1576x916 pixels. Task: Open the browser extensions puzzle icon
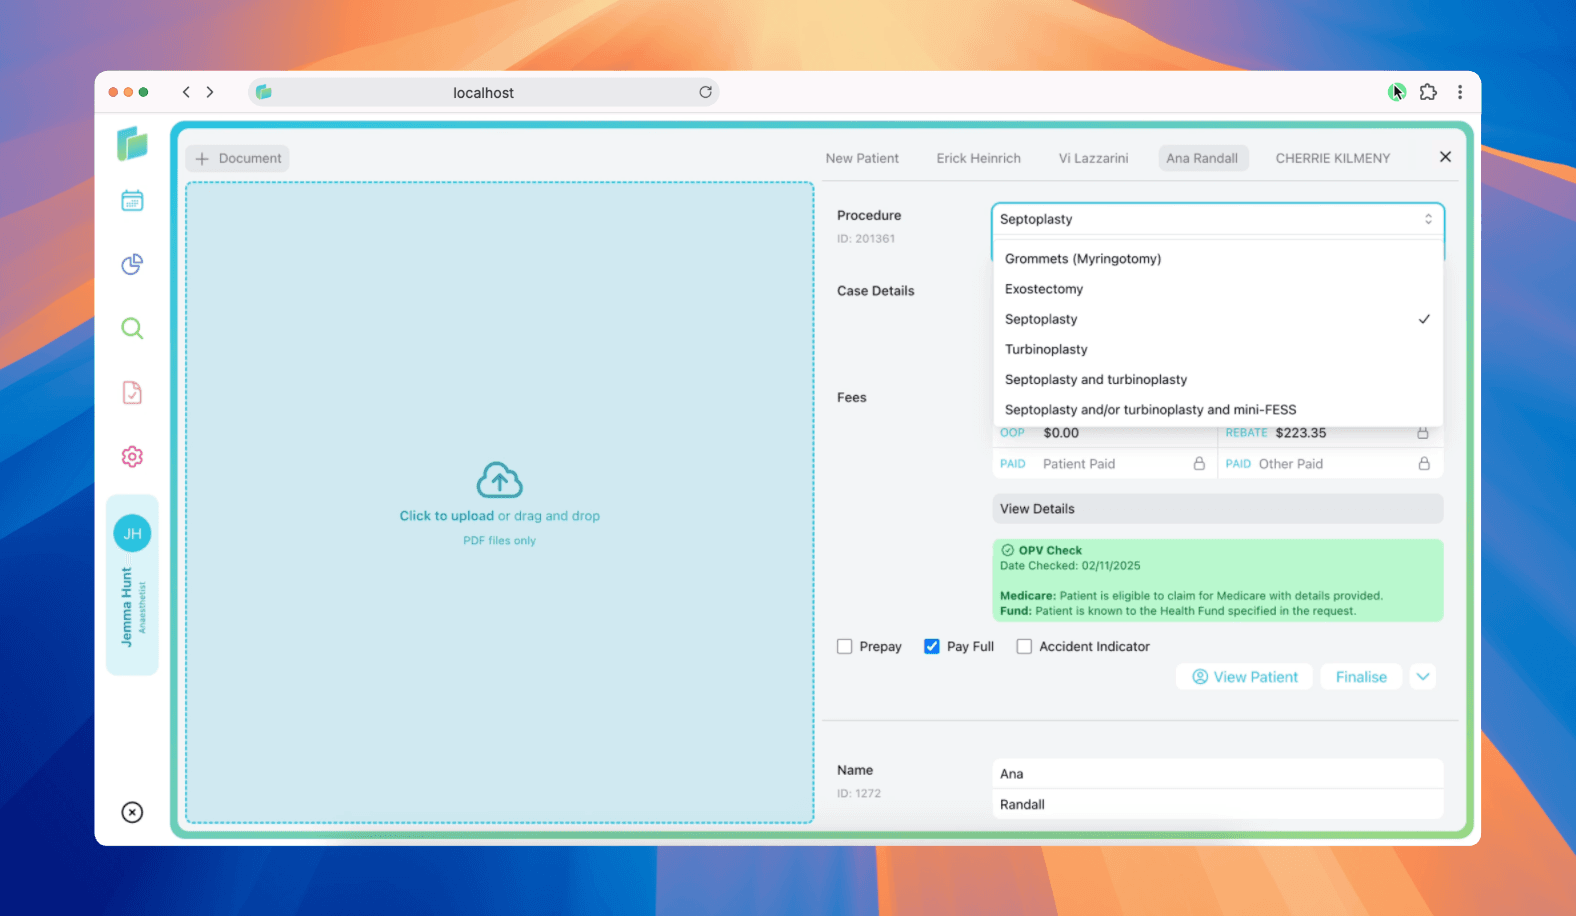[x=1428, y=92]
